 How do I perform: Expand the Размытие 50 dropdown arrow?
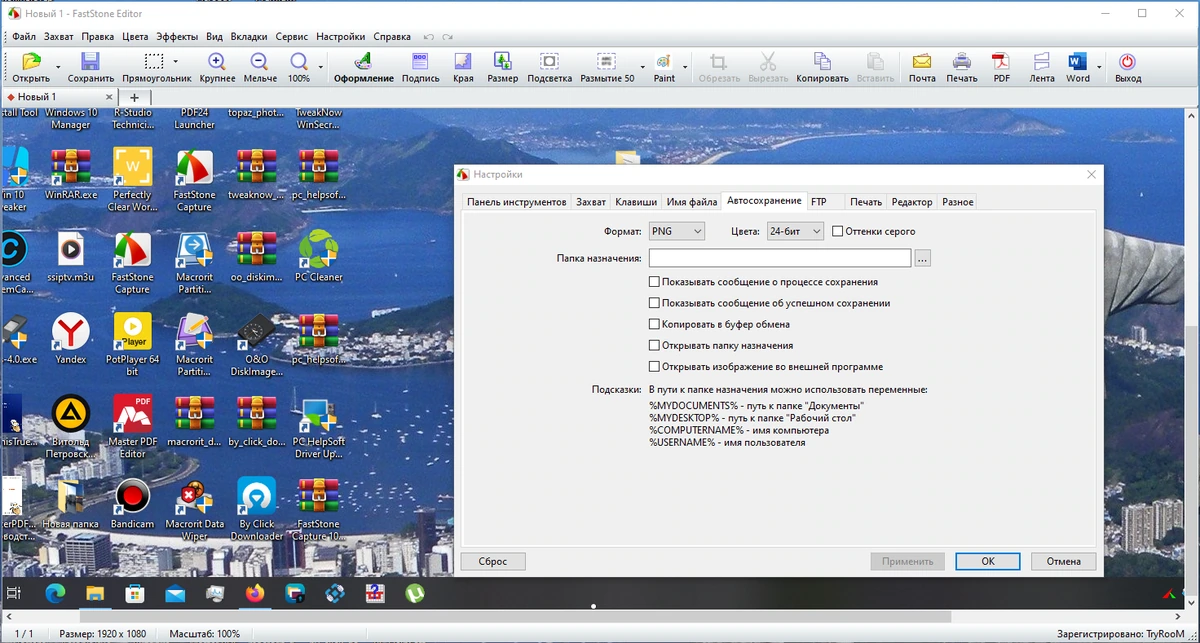pos(642,68)
